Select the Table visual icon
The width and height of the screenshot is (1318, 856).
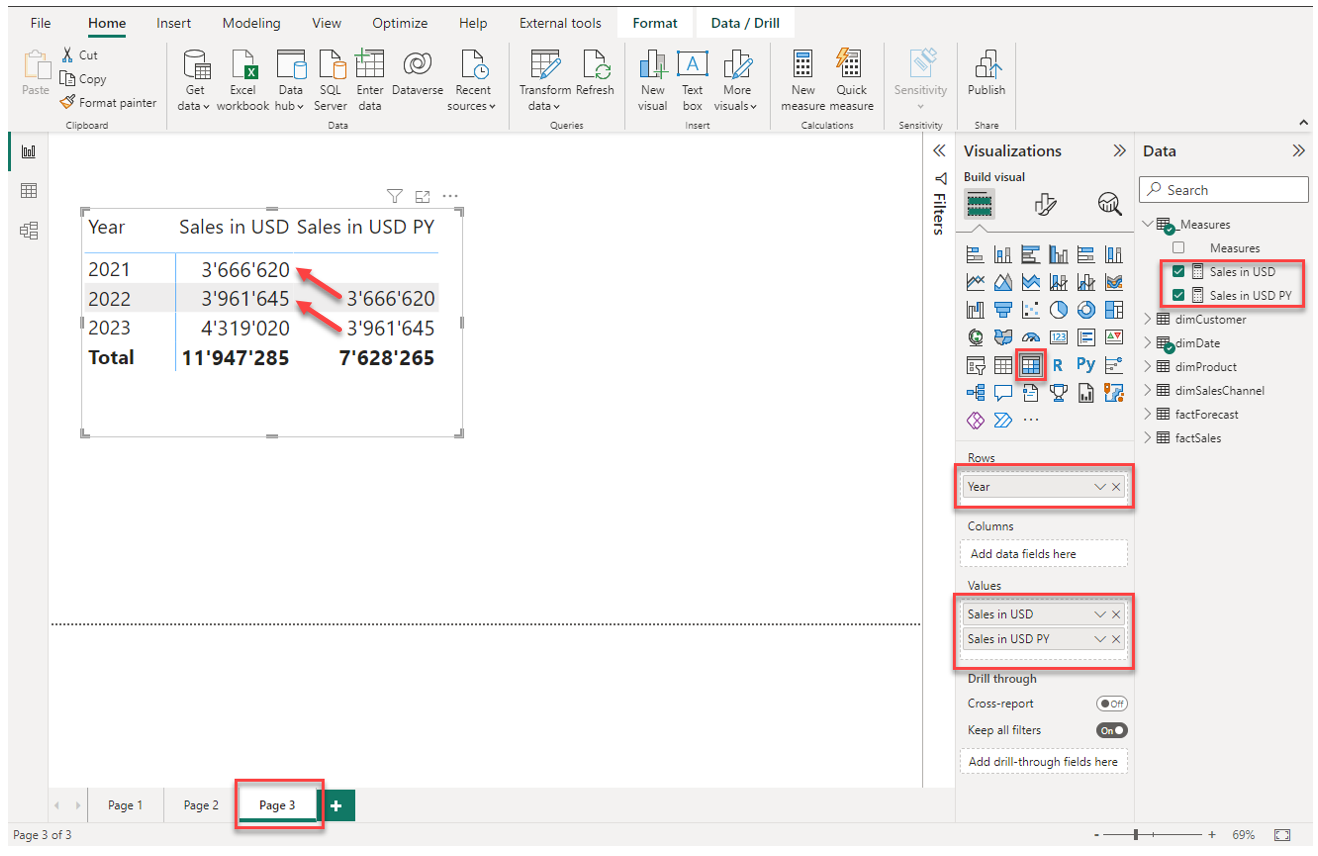click(x=1003, y=366)
